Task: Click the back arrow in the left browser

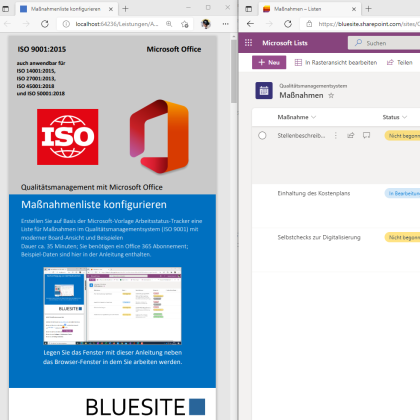Action: click(7, 24)
